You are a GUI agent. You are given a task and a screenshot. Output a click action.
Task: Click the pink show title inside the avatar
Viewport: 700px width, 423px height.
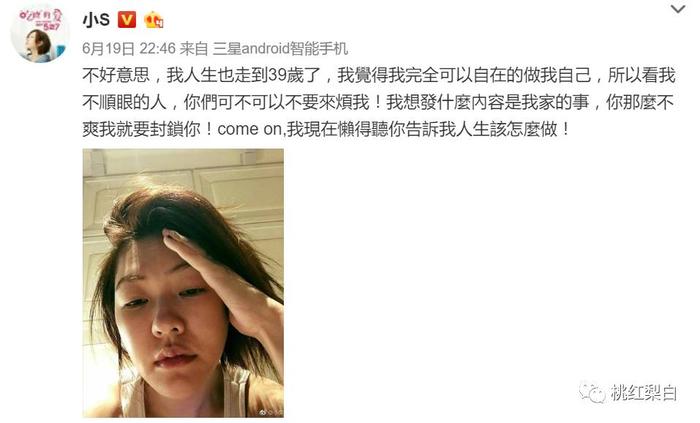tap(41, 19)
